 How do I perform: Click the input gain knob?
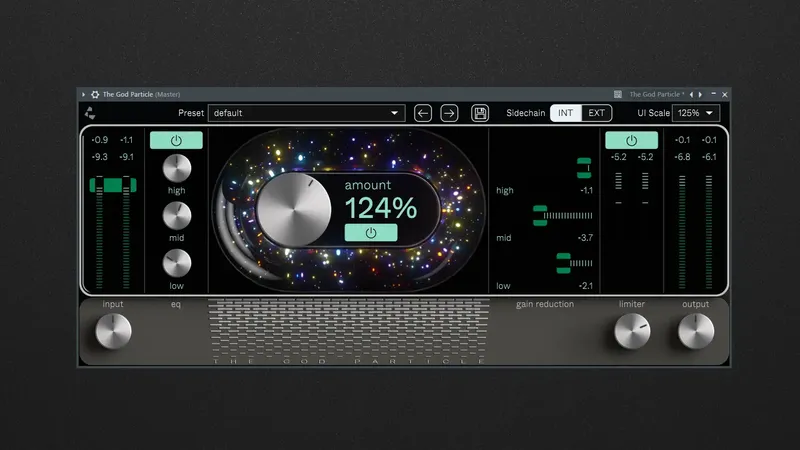point(113,331)
